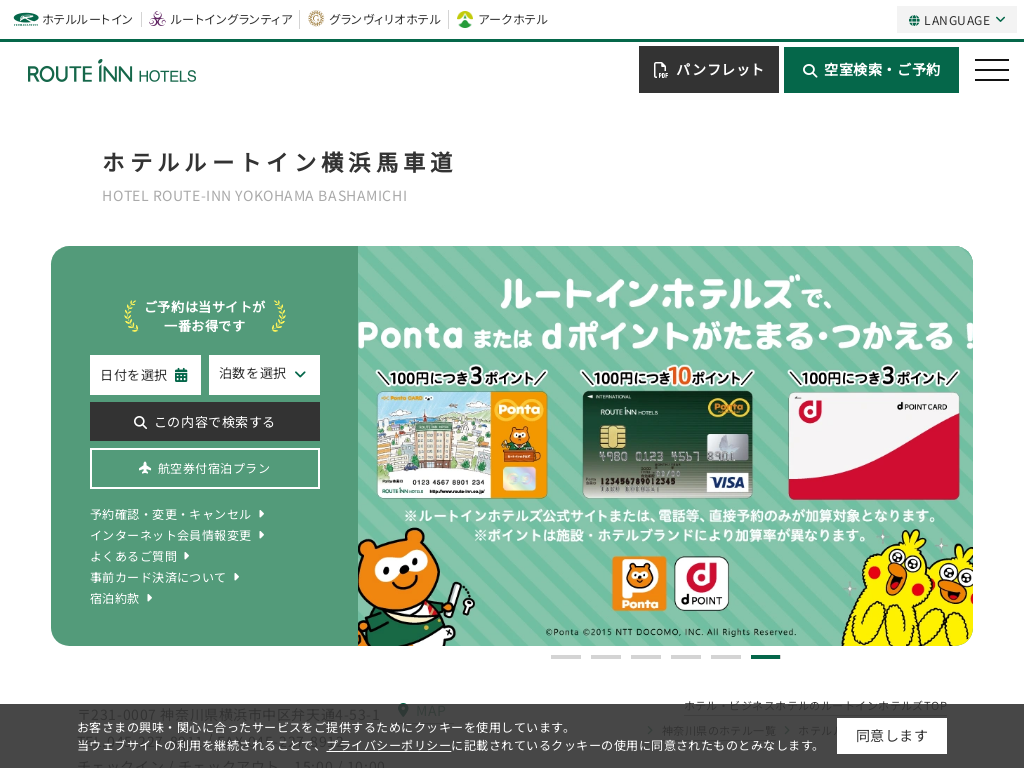Open the hamburger menu icon
This screenshot has width=1024, height=768.
point(991,70)
